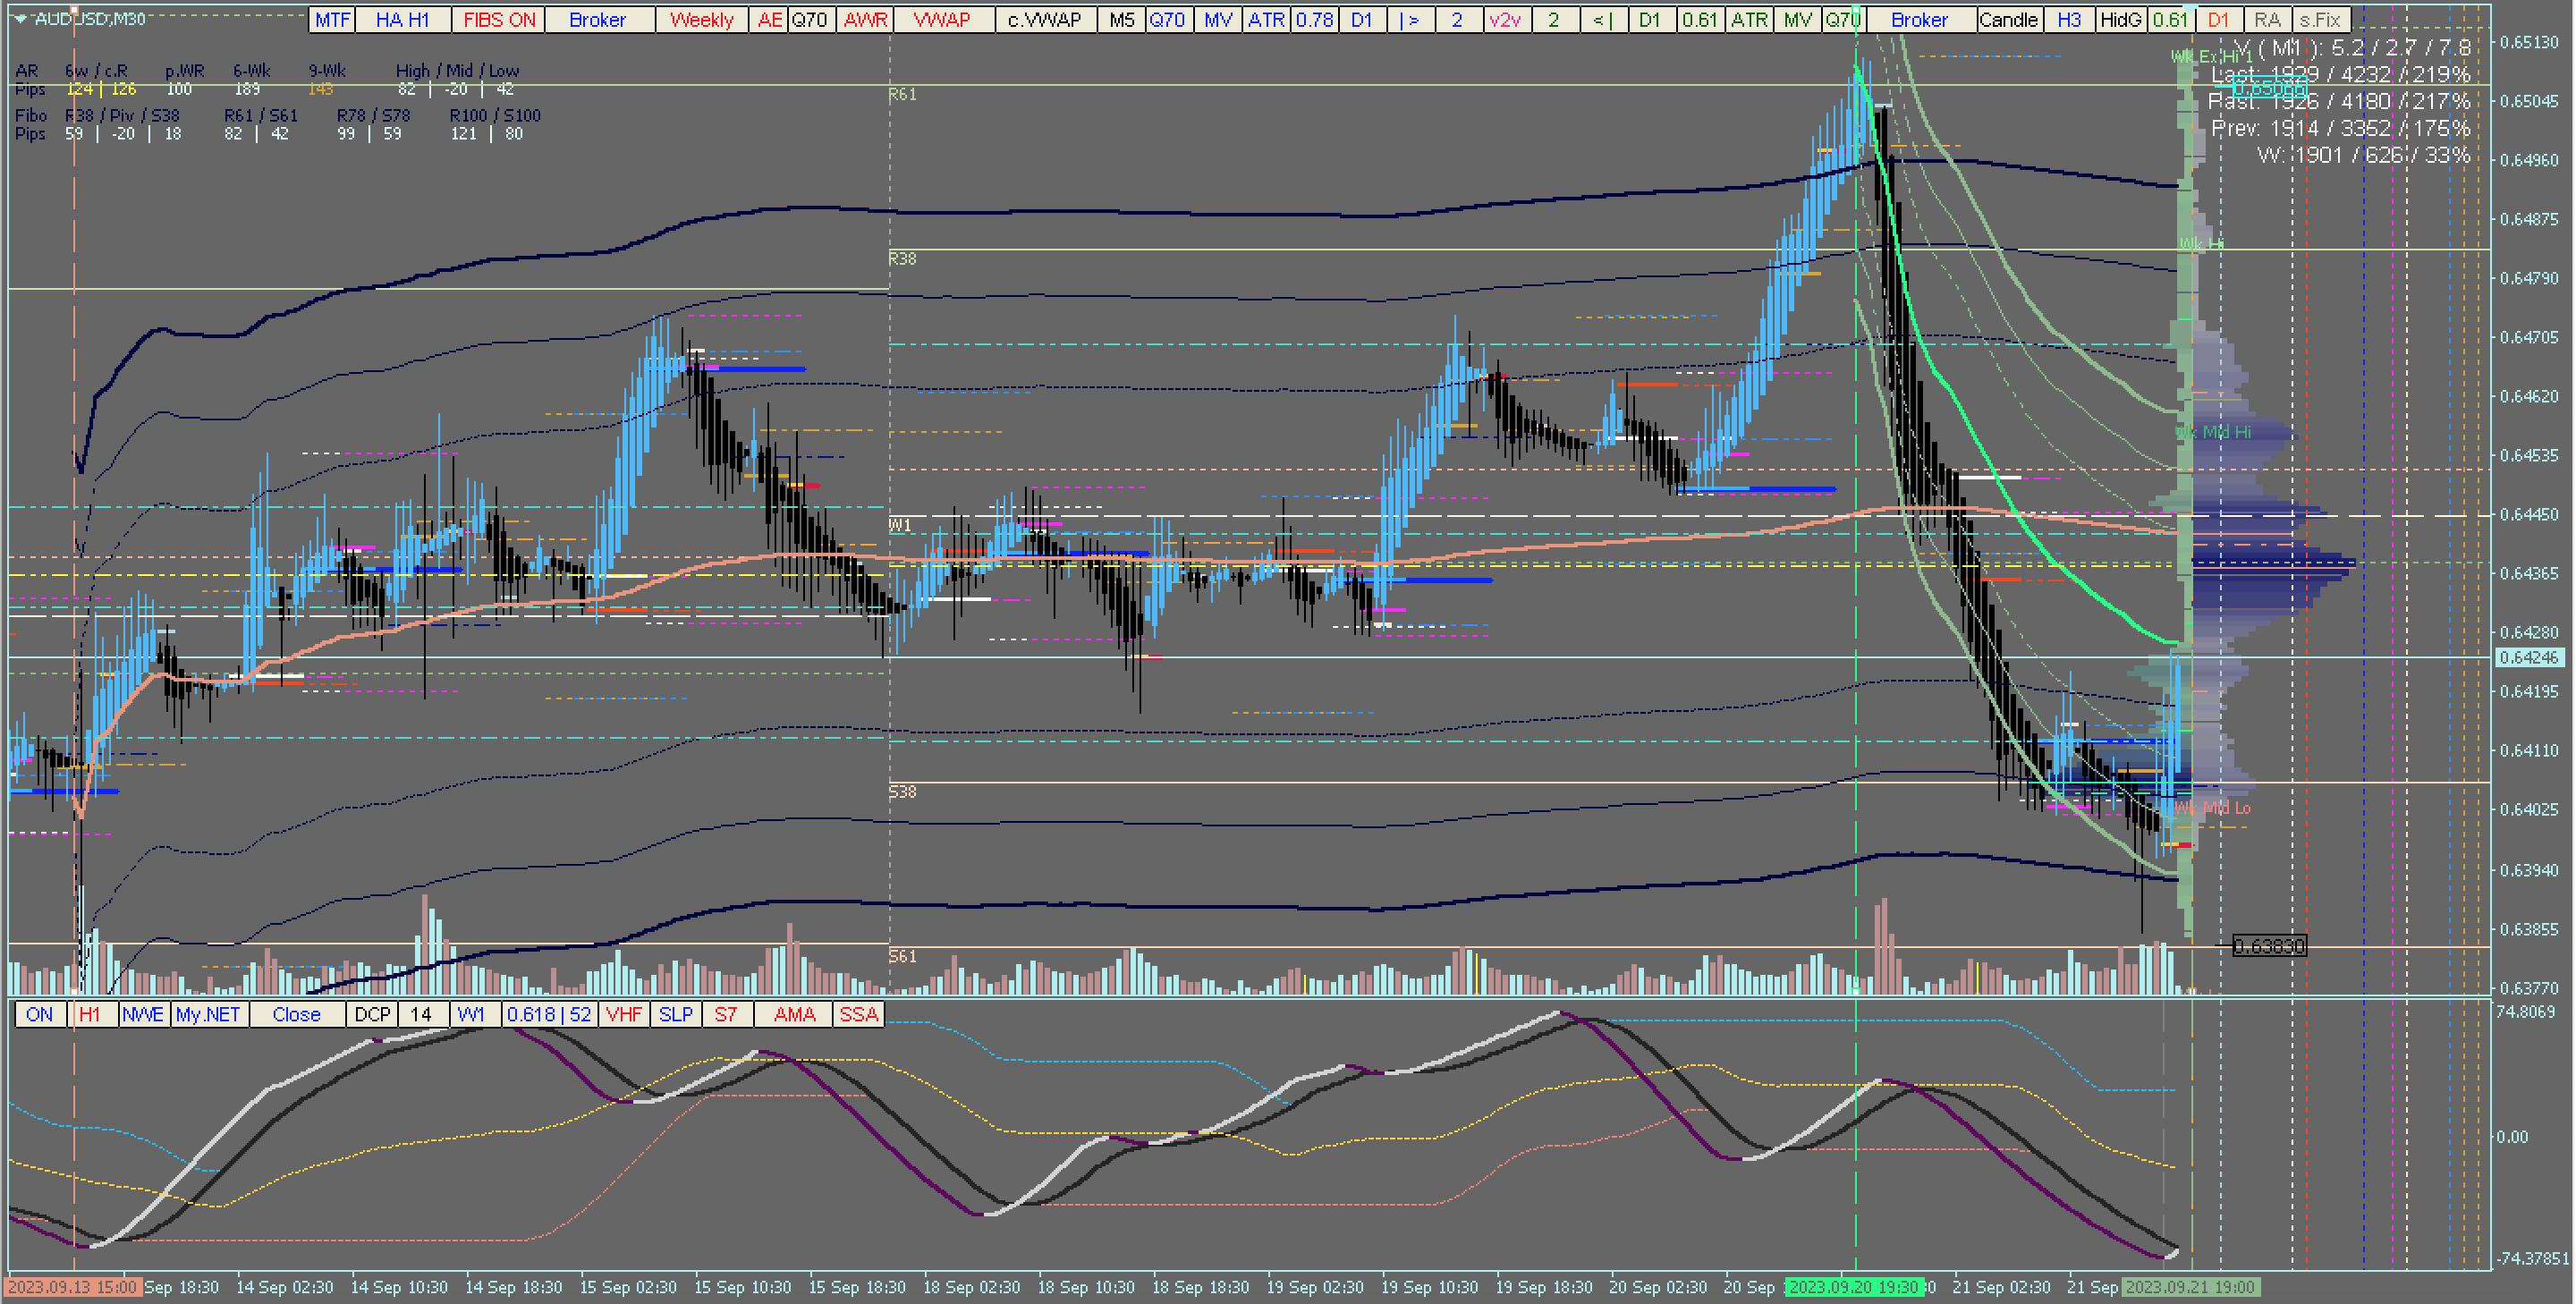
Task: Click the Close price button
Action: pos(297,1015)
